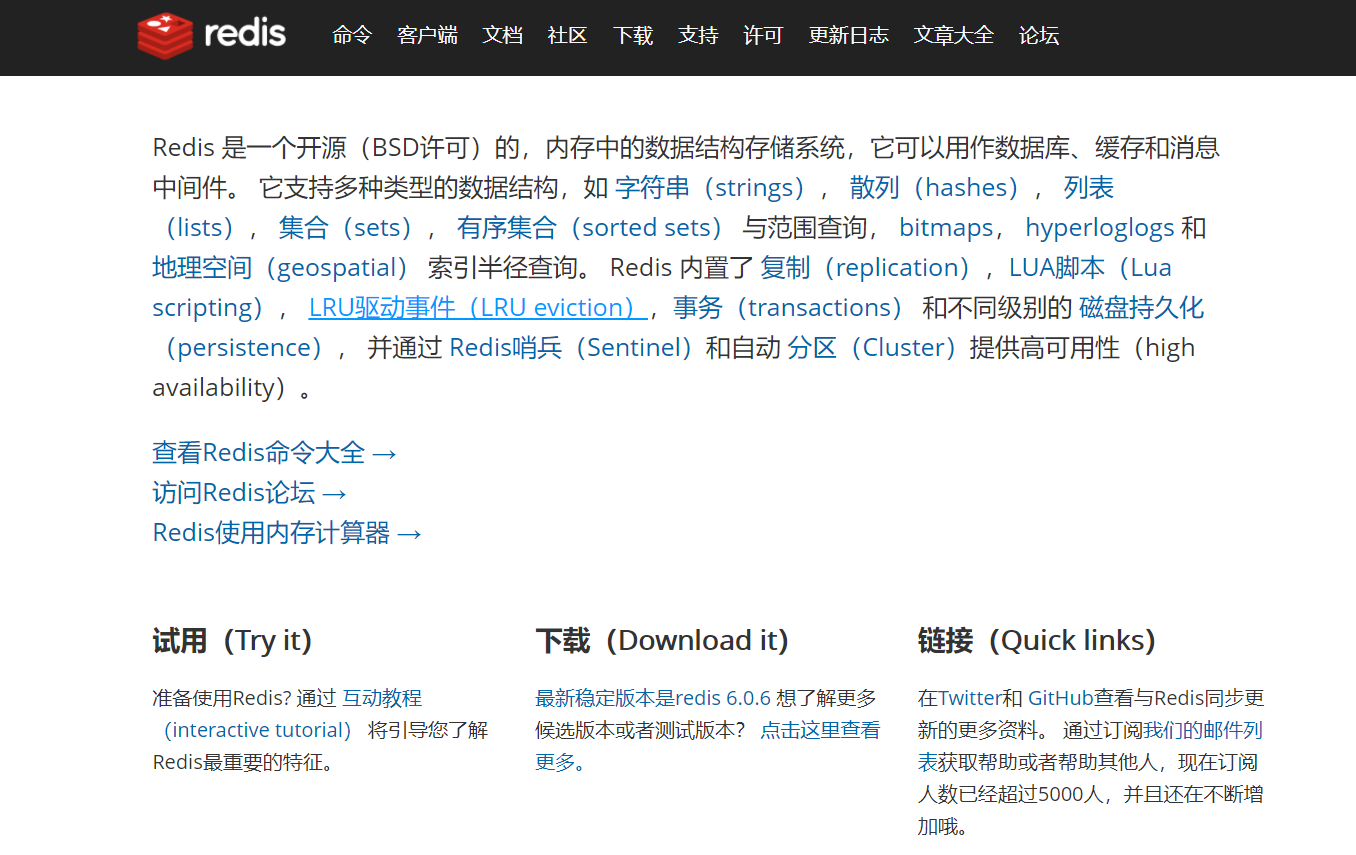The width and height of the screenshot is (1356, 855).
Task: Click the 下载（Download it）heading
Action: pyautogui.click(x=662, y=640)
